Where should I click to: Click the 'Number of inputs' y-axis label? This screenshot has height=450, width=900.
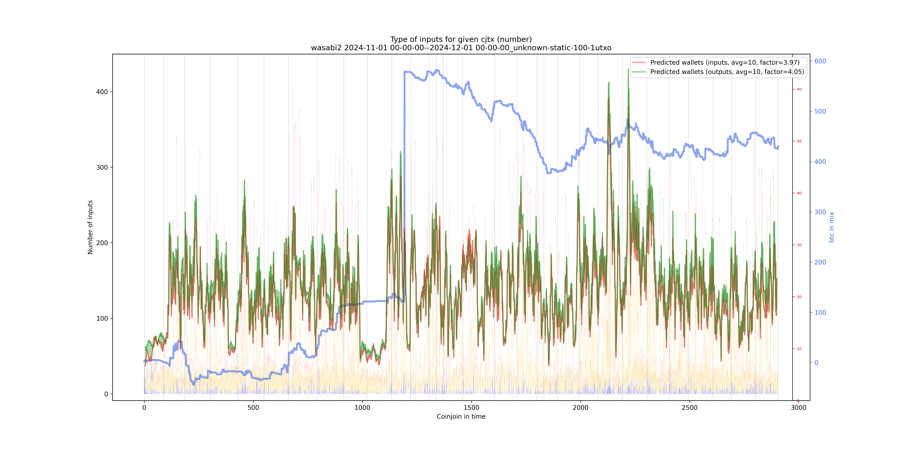pos(90,228)
